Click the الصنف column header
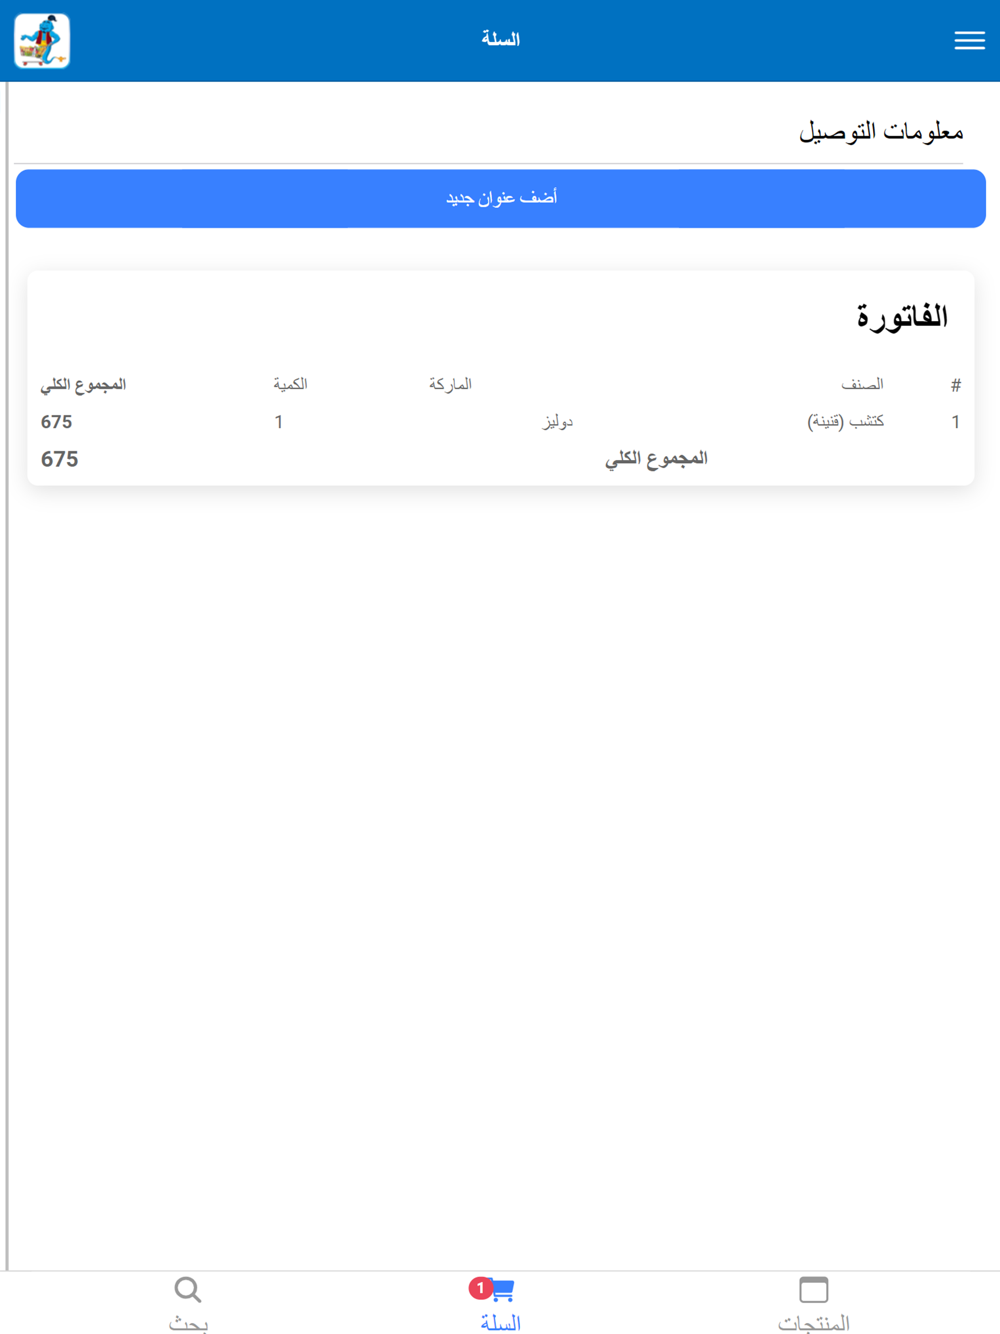This screenshot has height=1334, width=1000. click(x=862, y=384)
